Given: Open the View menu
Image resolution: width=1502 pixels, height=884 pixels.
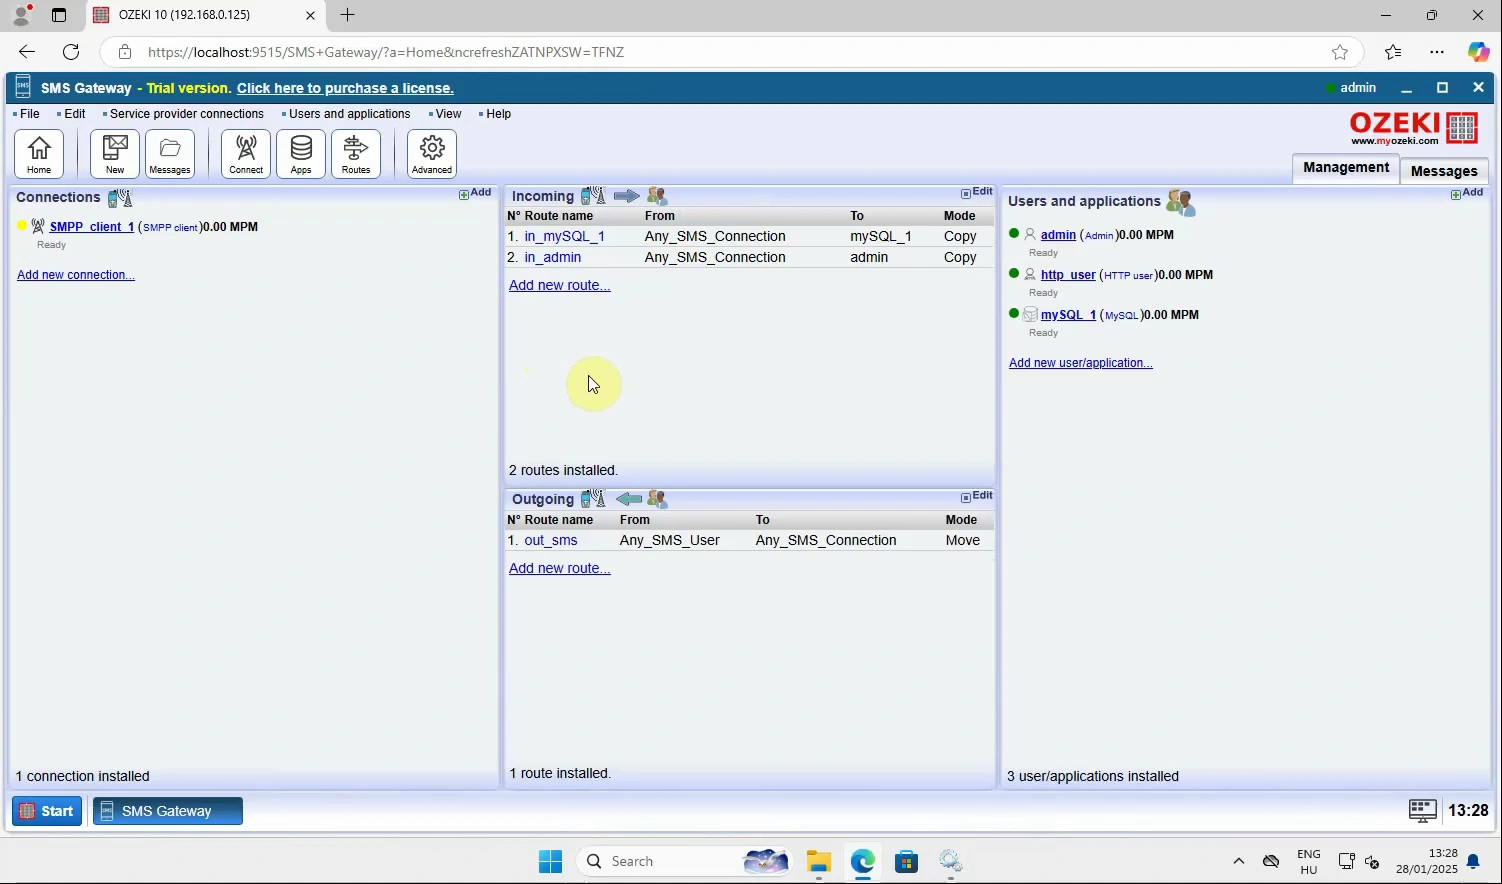Looking at the screenshot, I should click(x=449, y=114).
